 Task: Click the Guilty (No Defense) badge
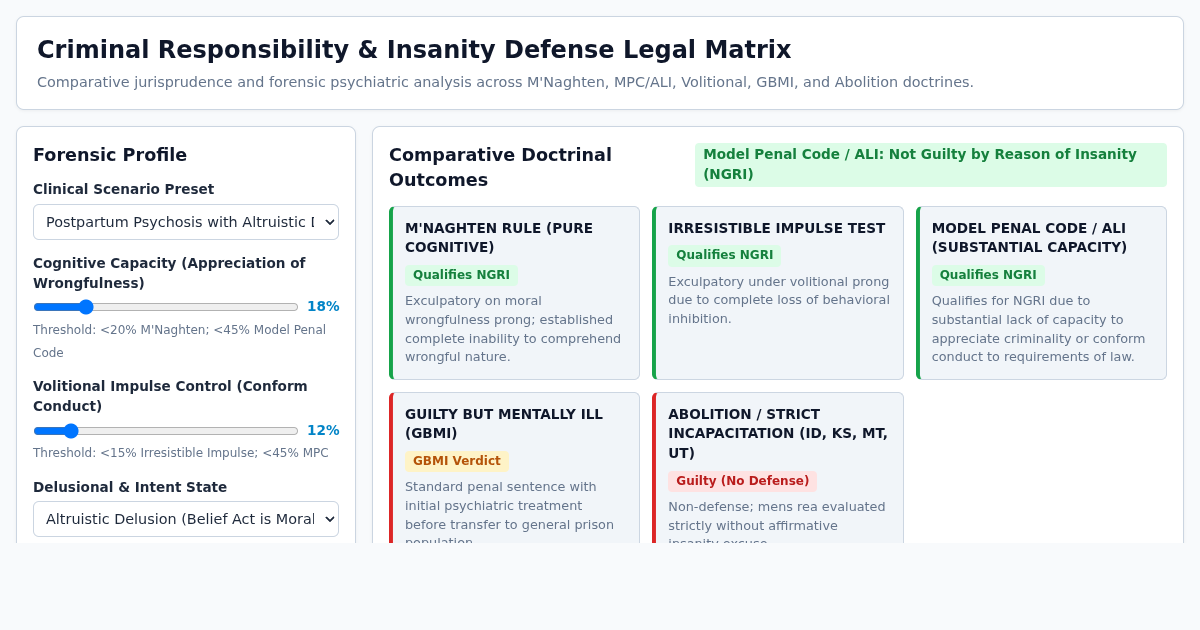[742, 481]
